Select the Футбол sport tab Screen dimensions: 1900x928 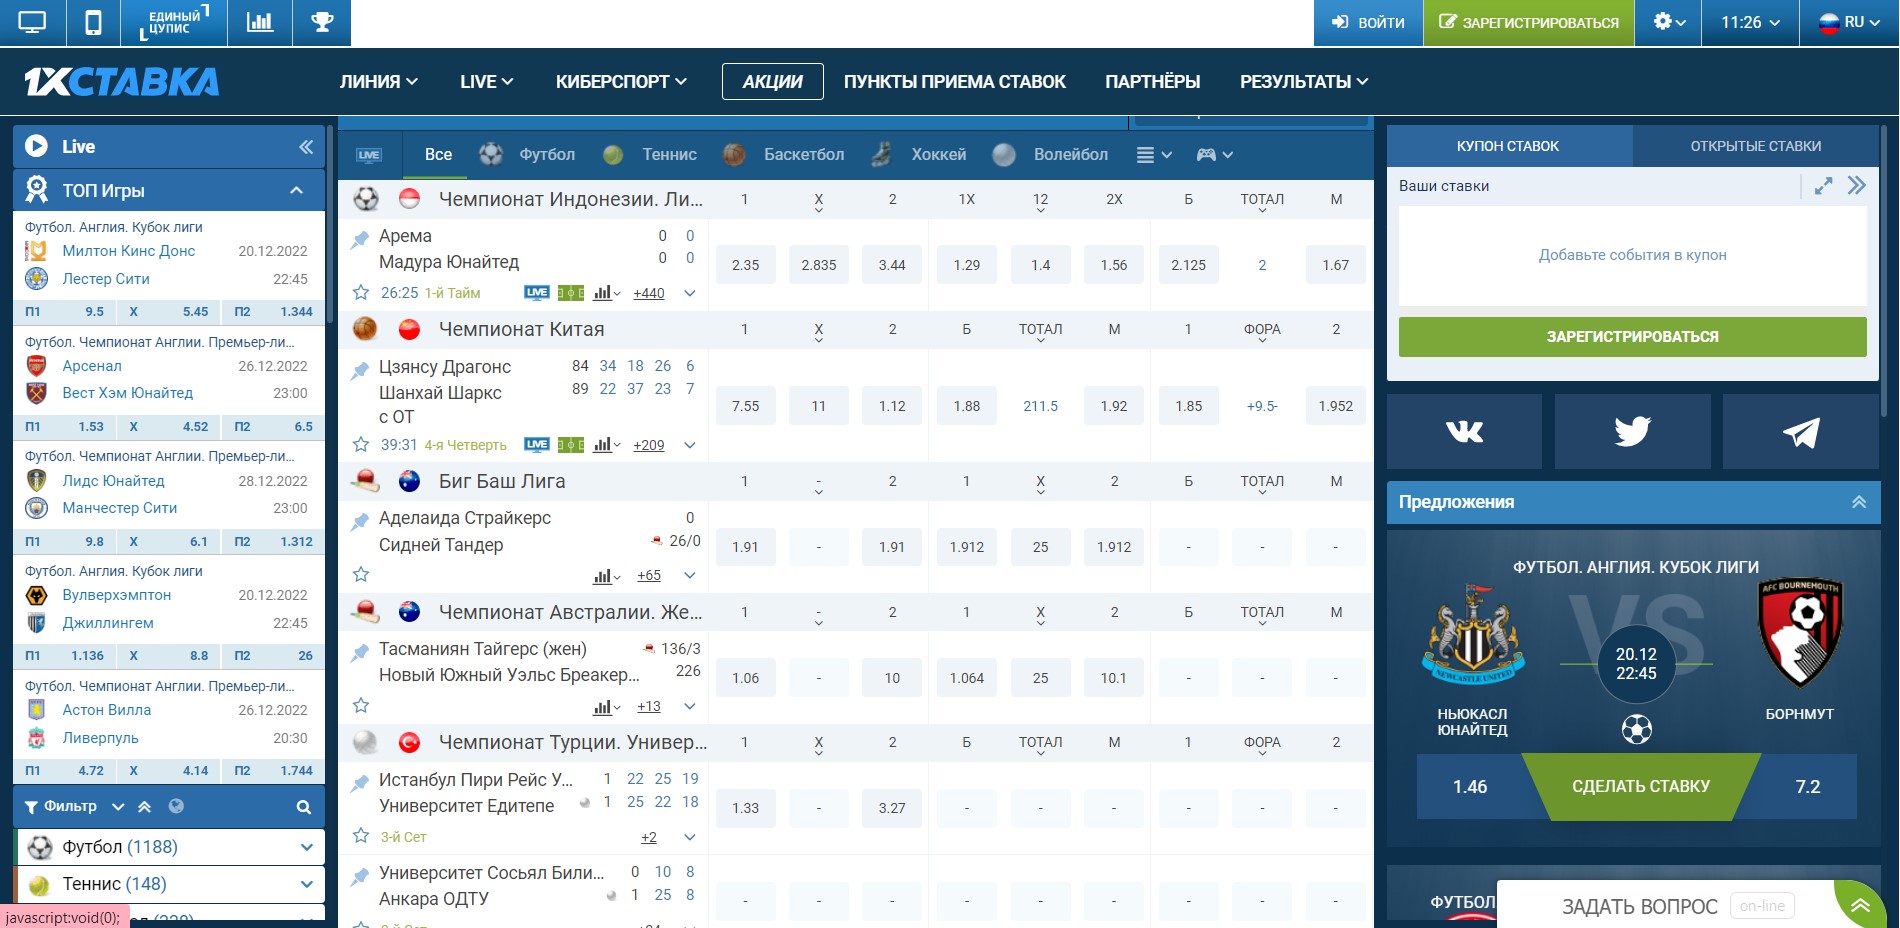coord(527,155)
